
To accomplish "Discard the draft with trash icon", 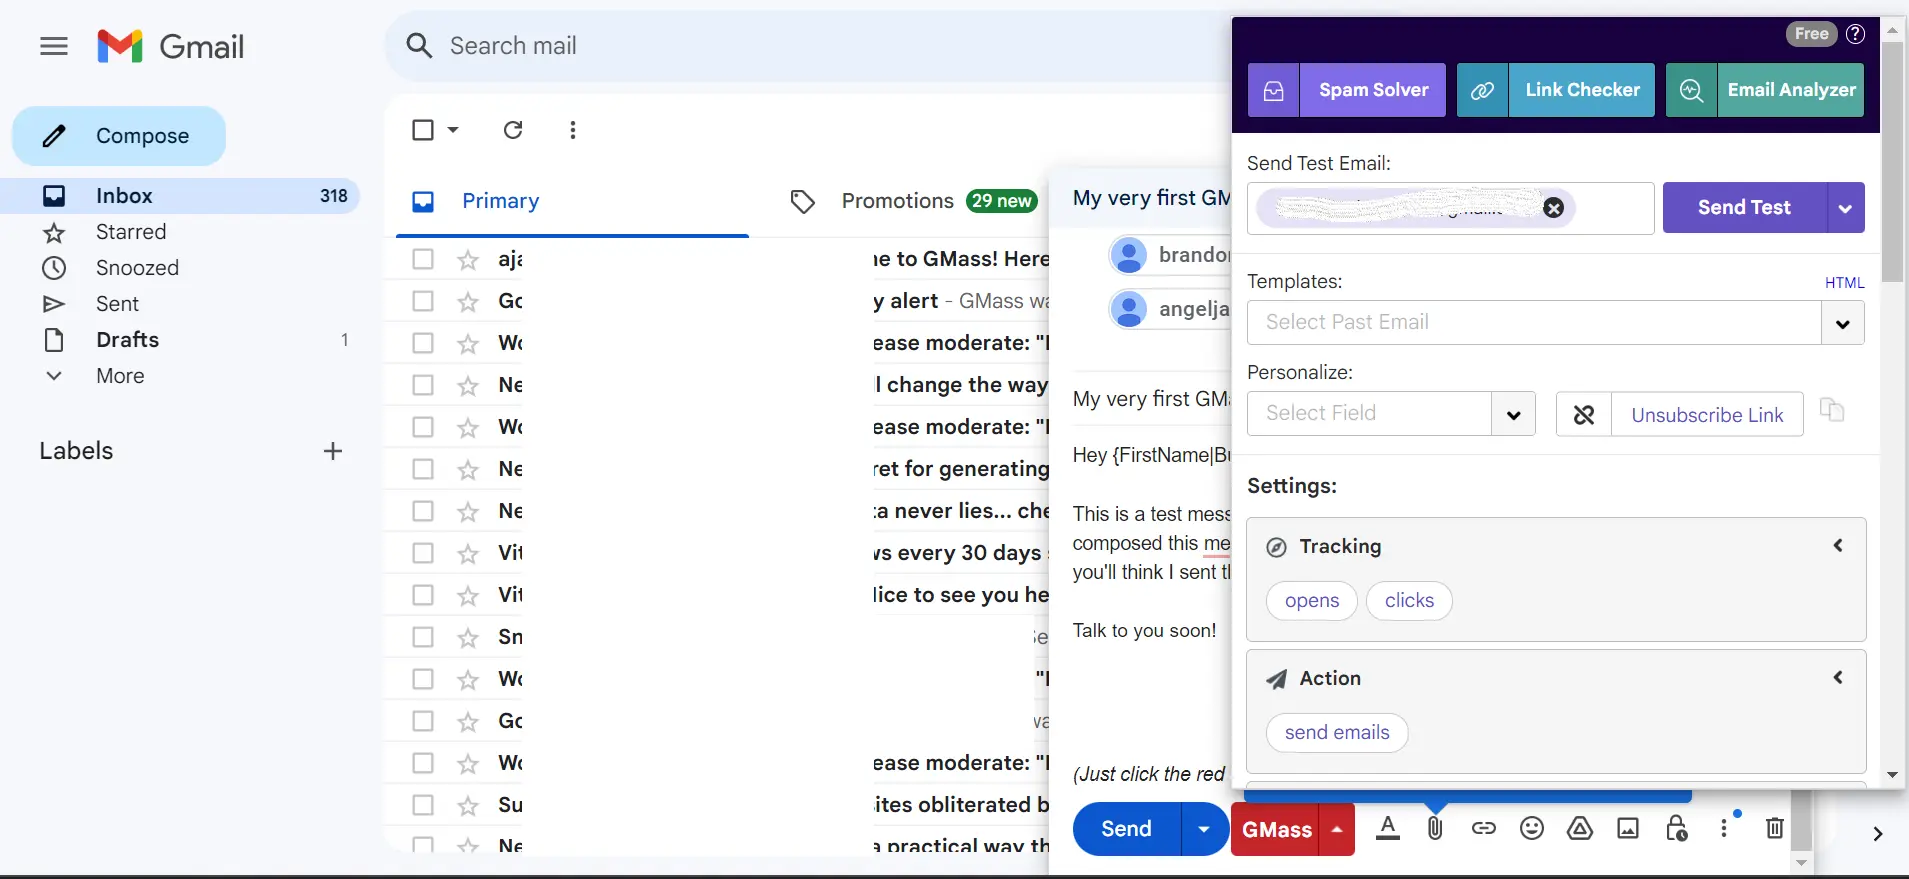I will pyautogui.click(x=1775, y=828).
